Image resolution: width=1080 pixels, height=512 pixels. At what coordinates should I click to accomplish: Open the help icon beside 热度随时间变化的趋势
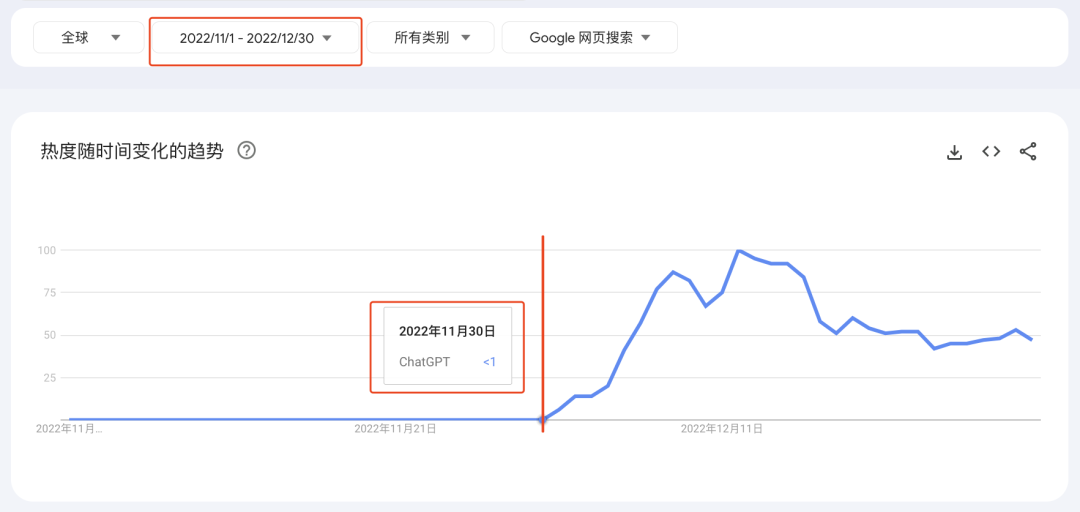coord(246,151)
